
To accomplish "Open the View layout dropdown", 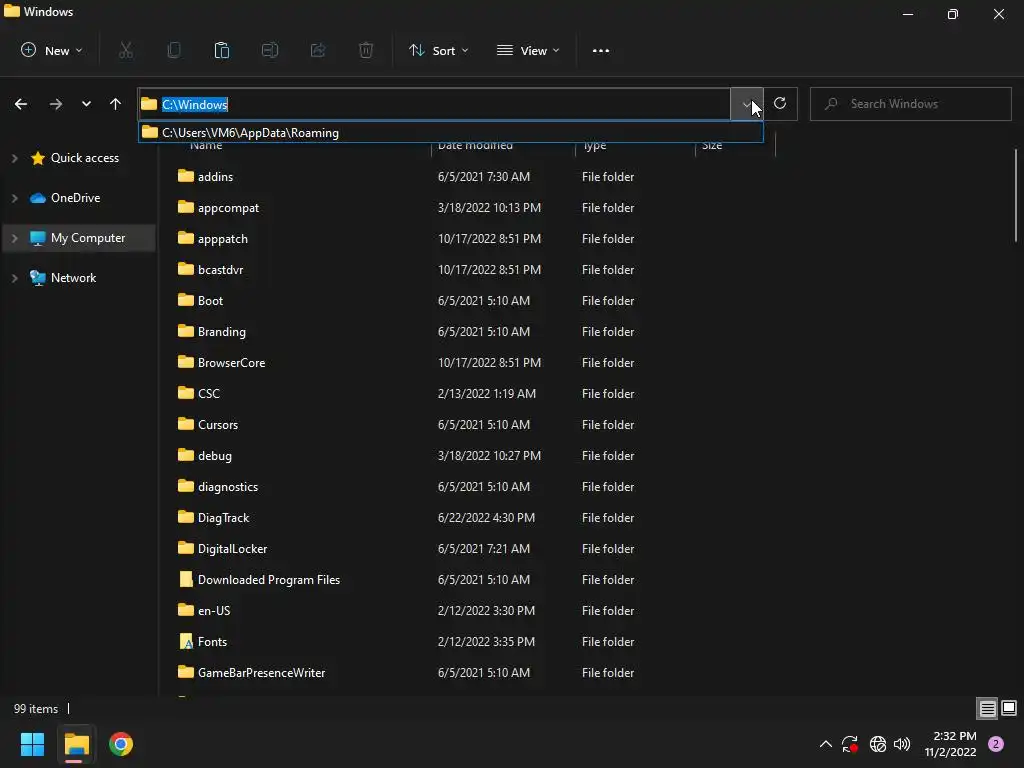I will coord(528,50).
